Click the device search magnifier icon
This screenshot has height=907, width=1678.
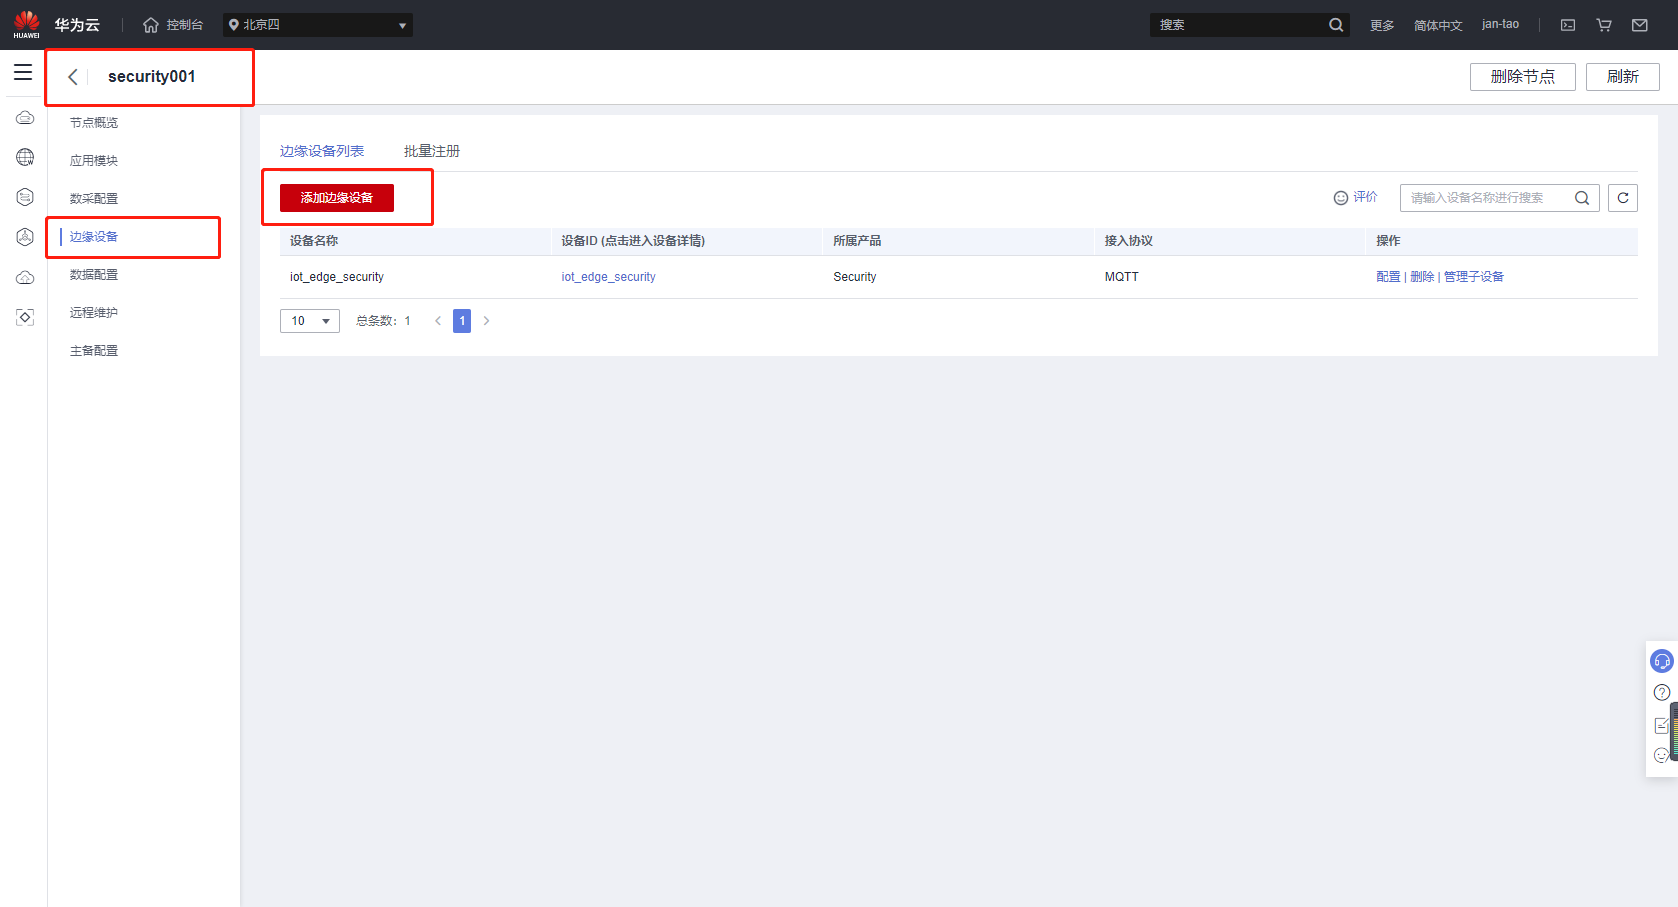point(1582,198)
